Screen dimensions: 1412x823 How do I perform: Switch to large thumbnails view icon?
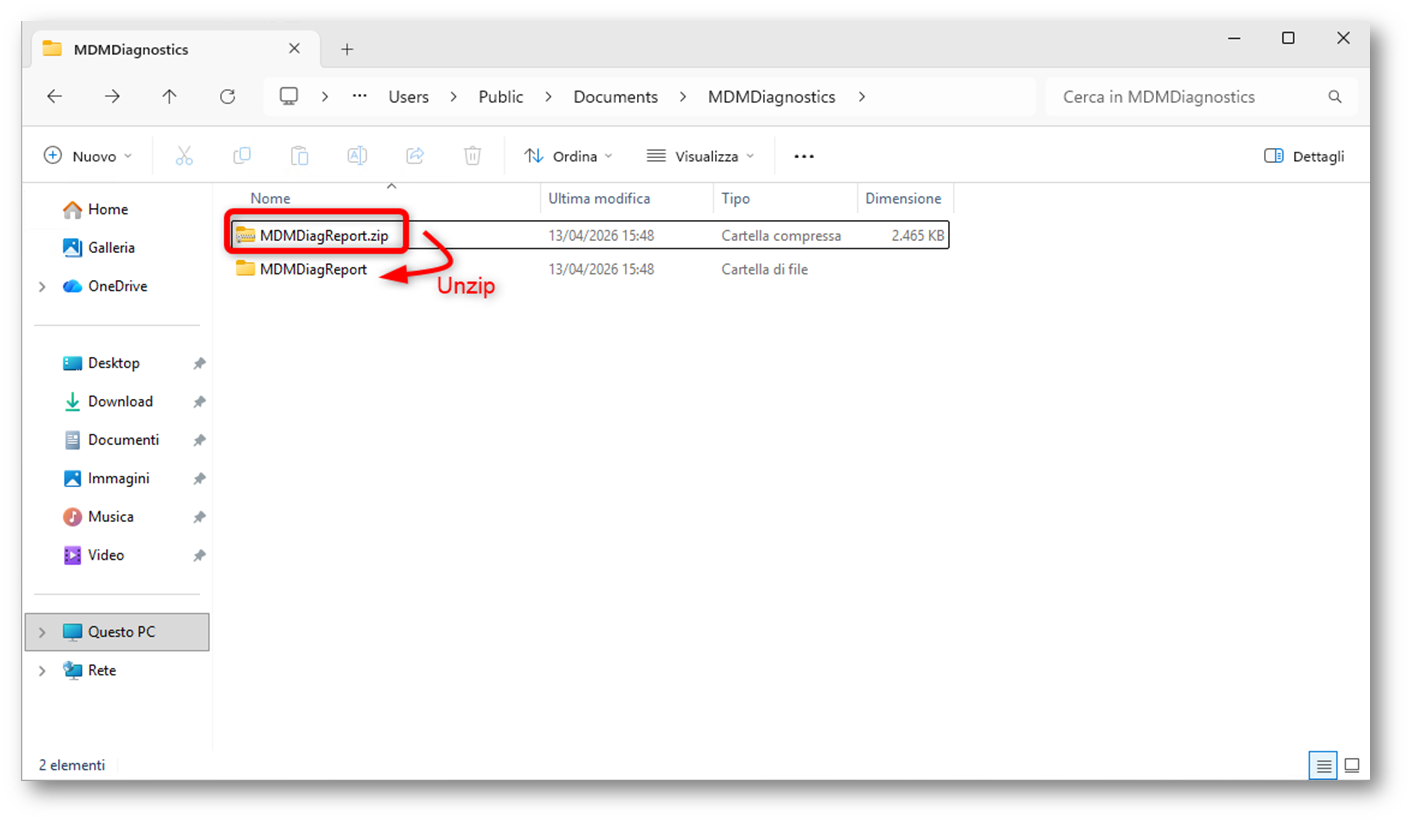tap(1352, 766)
